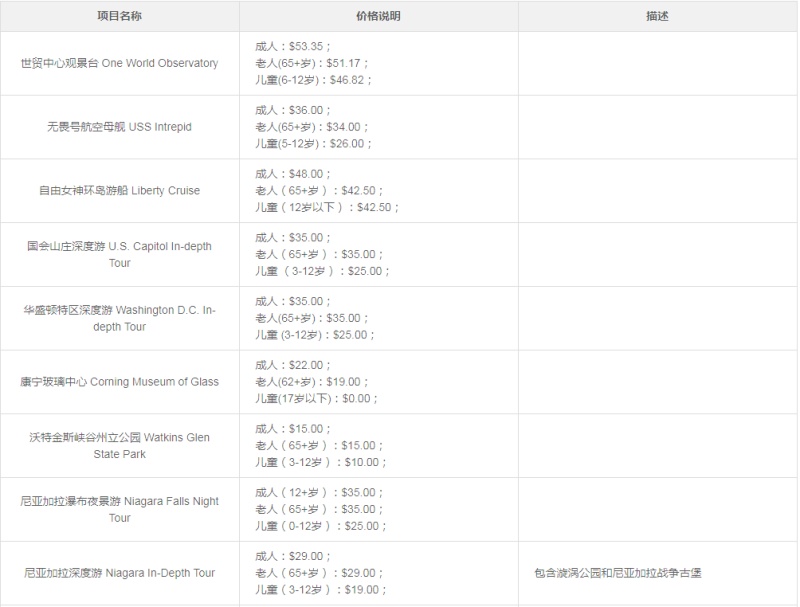Click Liberty Cruise senior price $42.50
The width and height of the screenshot is (800, 607).
coord(359,191)
